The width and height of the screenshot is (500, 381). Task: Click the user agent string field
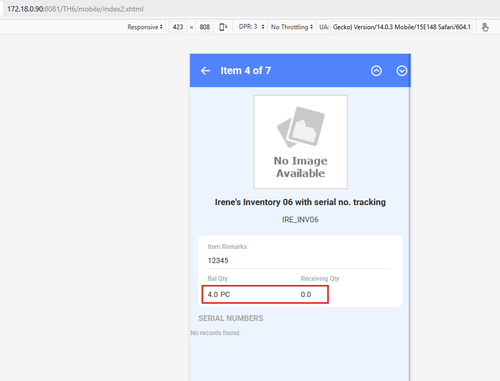tap(401, 27)
